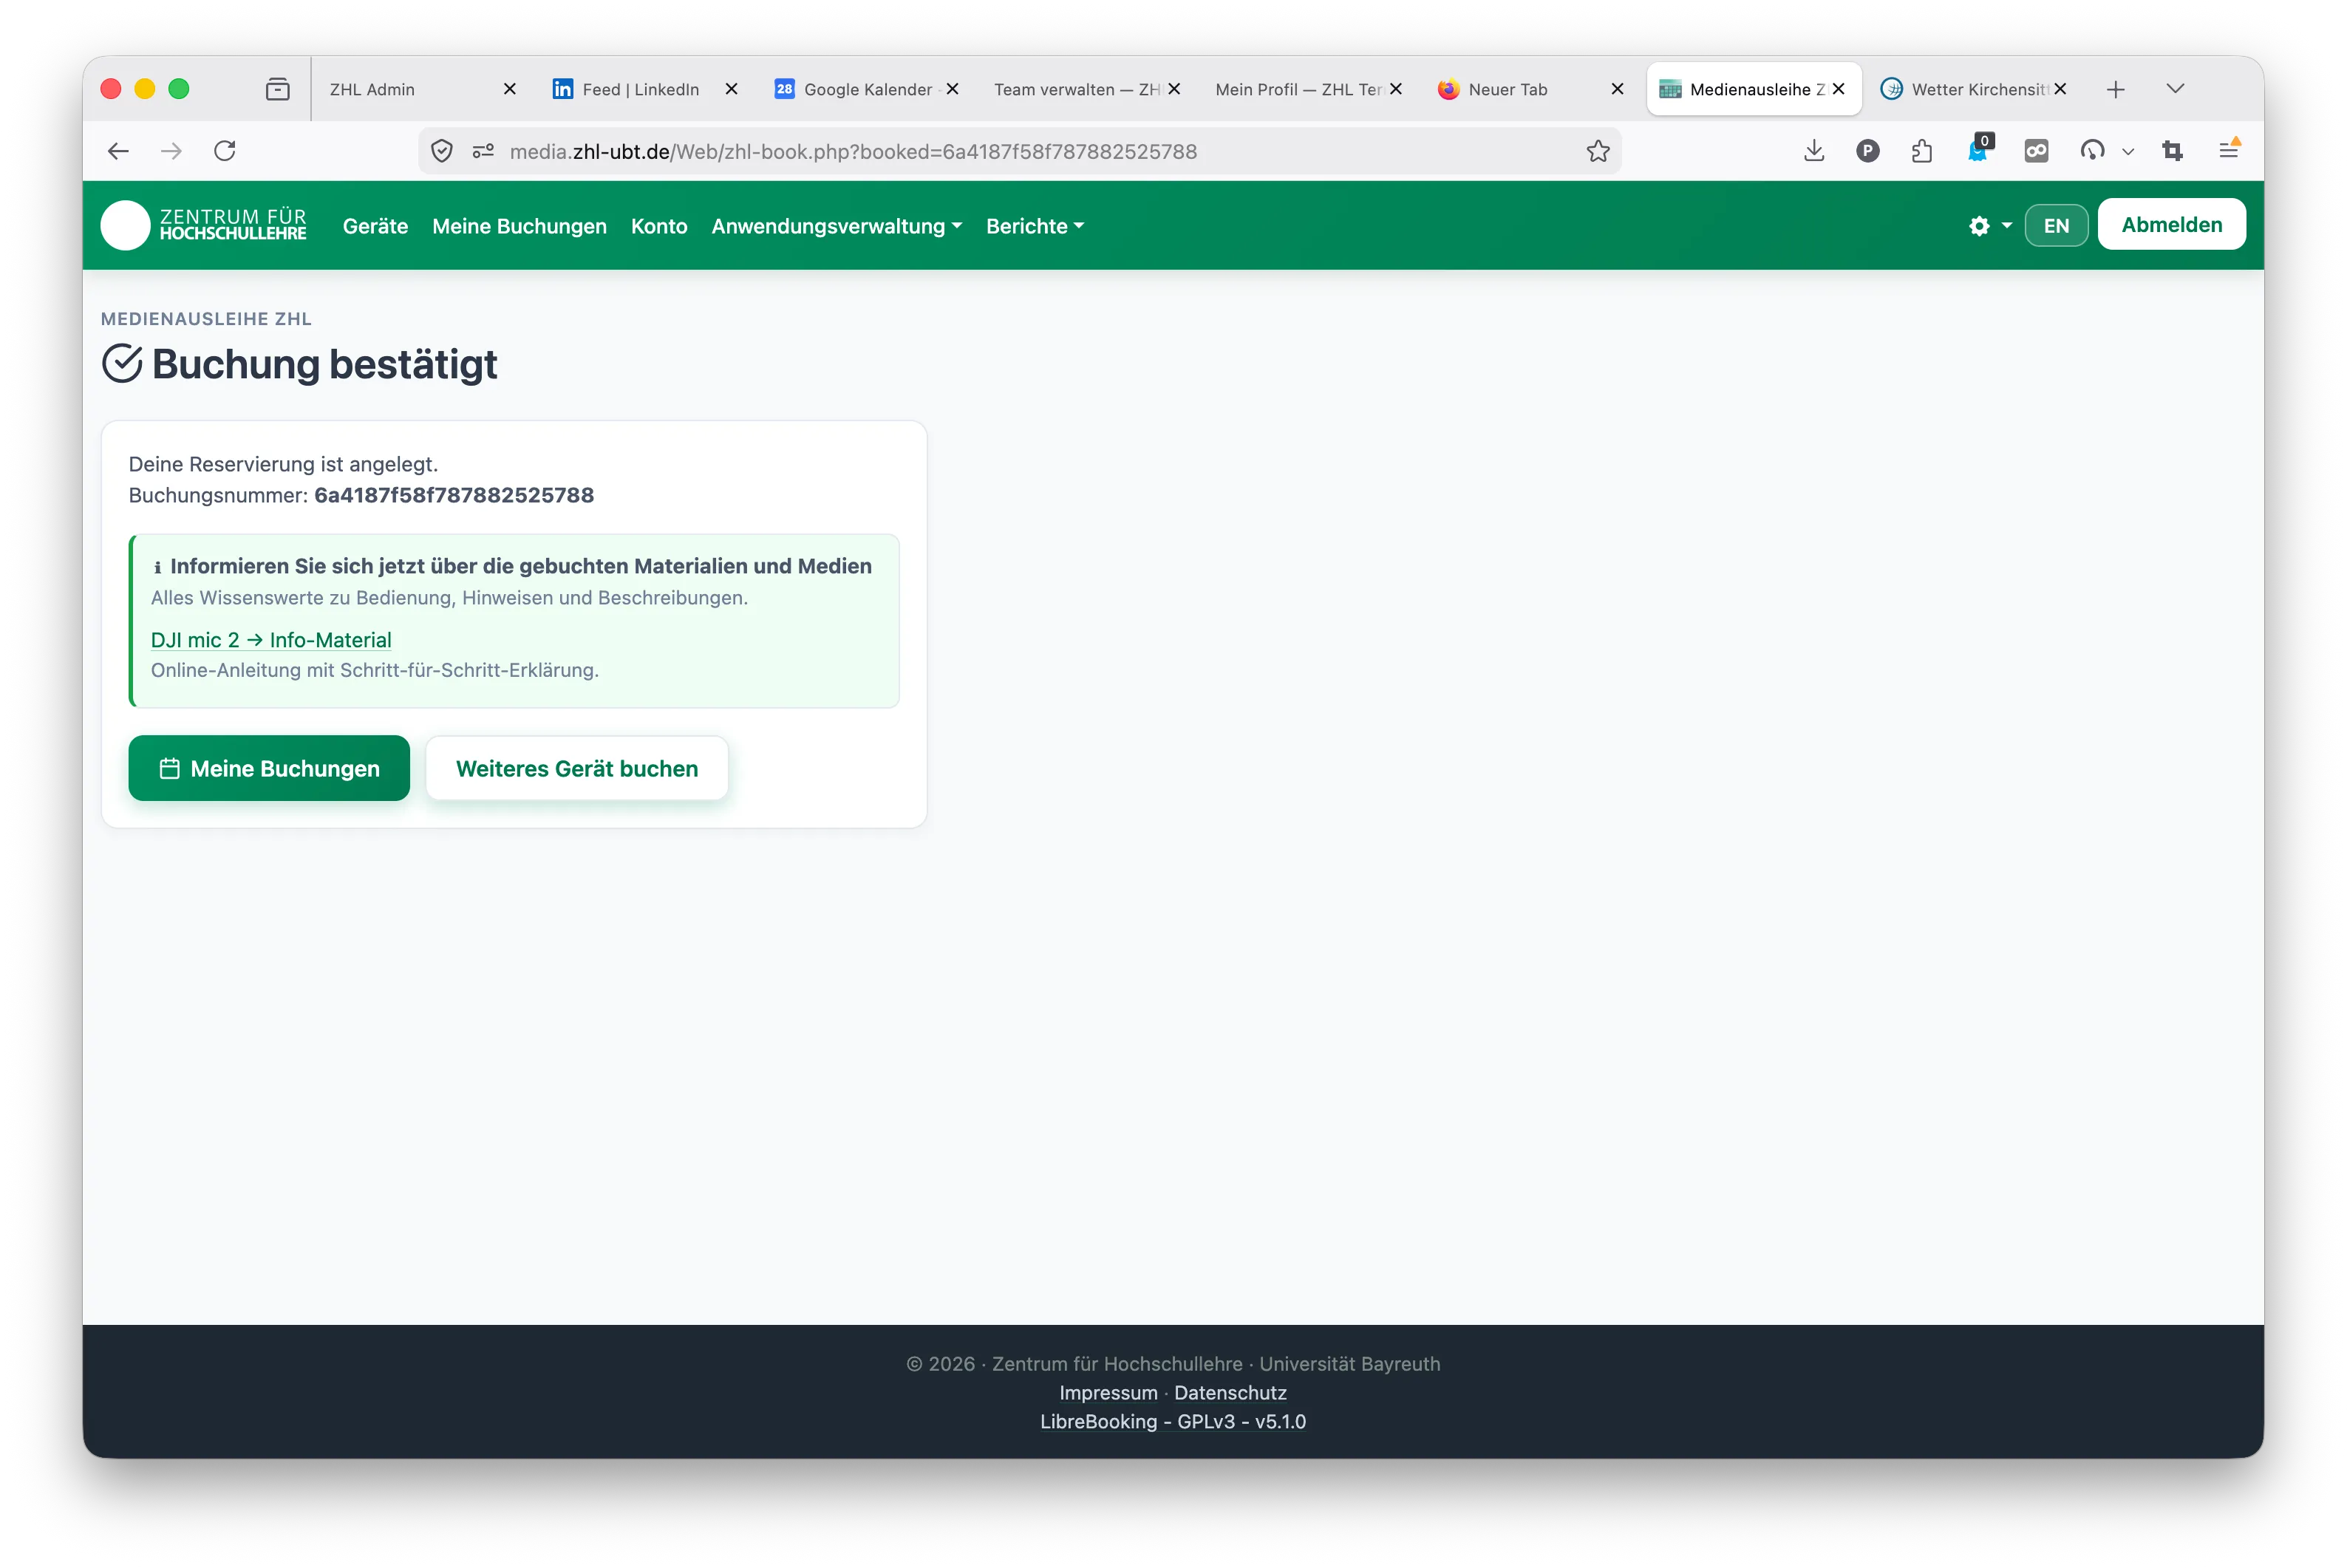Open the screenshot crop tool icon
Viewport: 2347px width, 1568px height.
click(x=2172, y=151)
